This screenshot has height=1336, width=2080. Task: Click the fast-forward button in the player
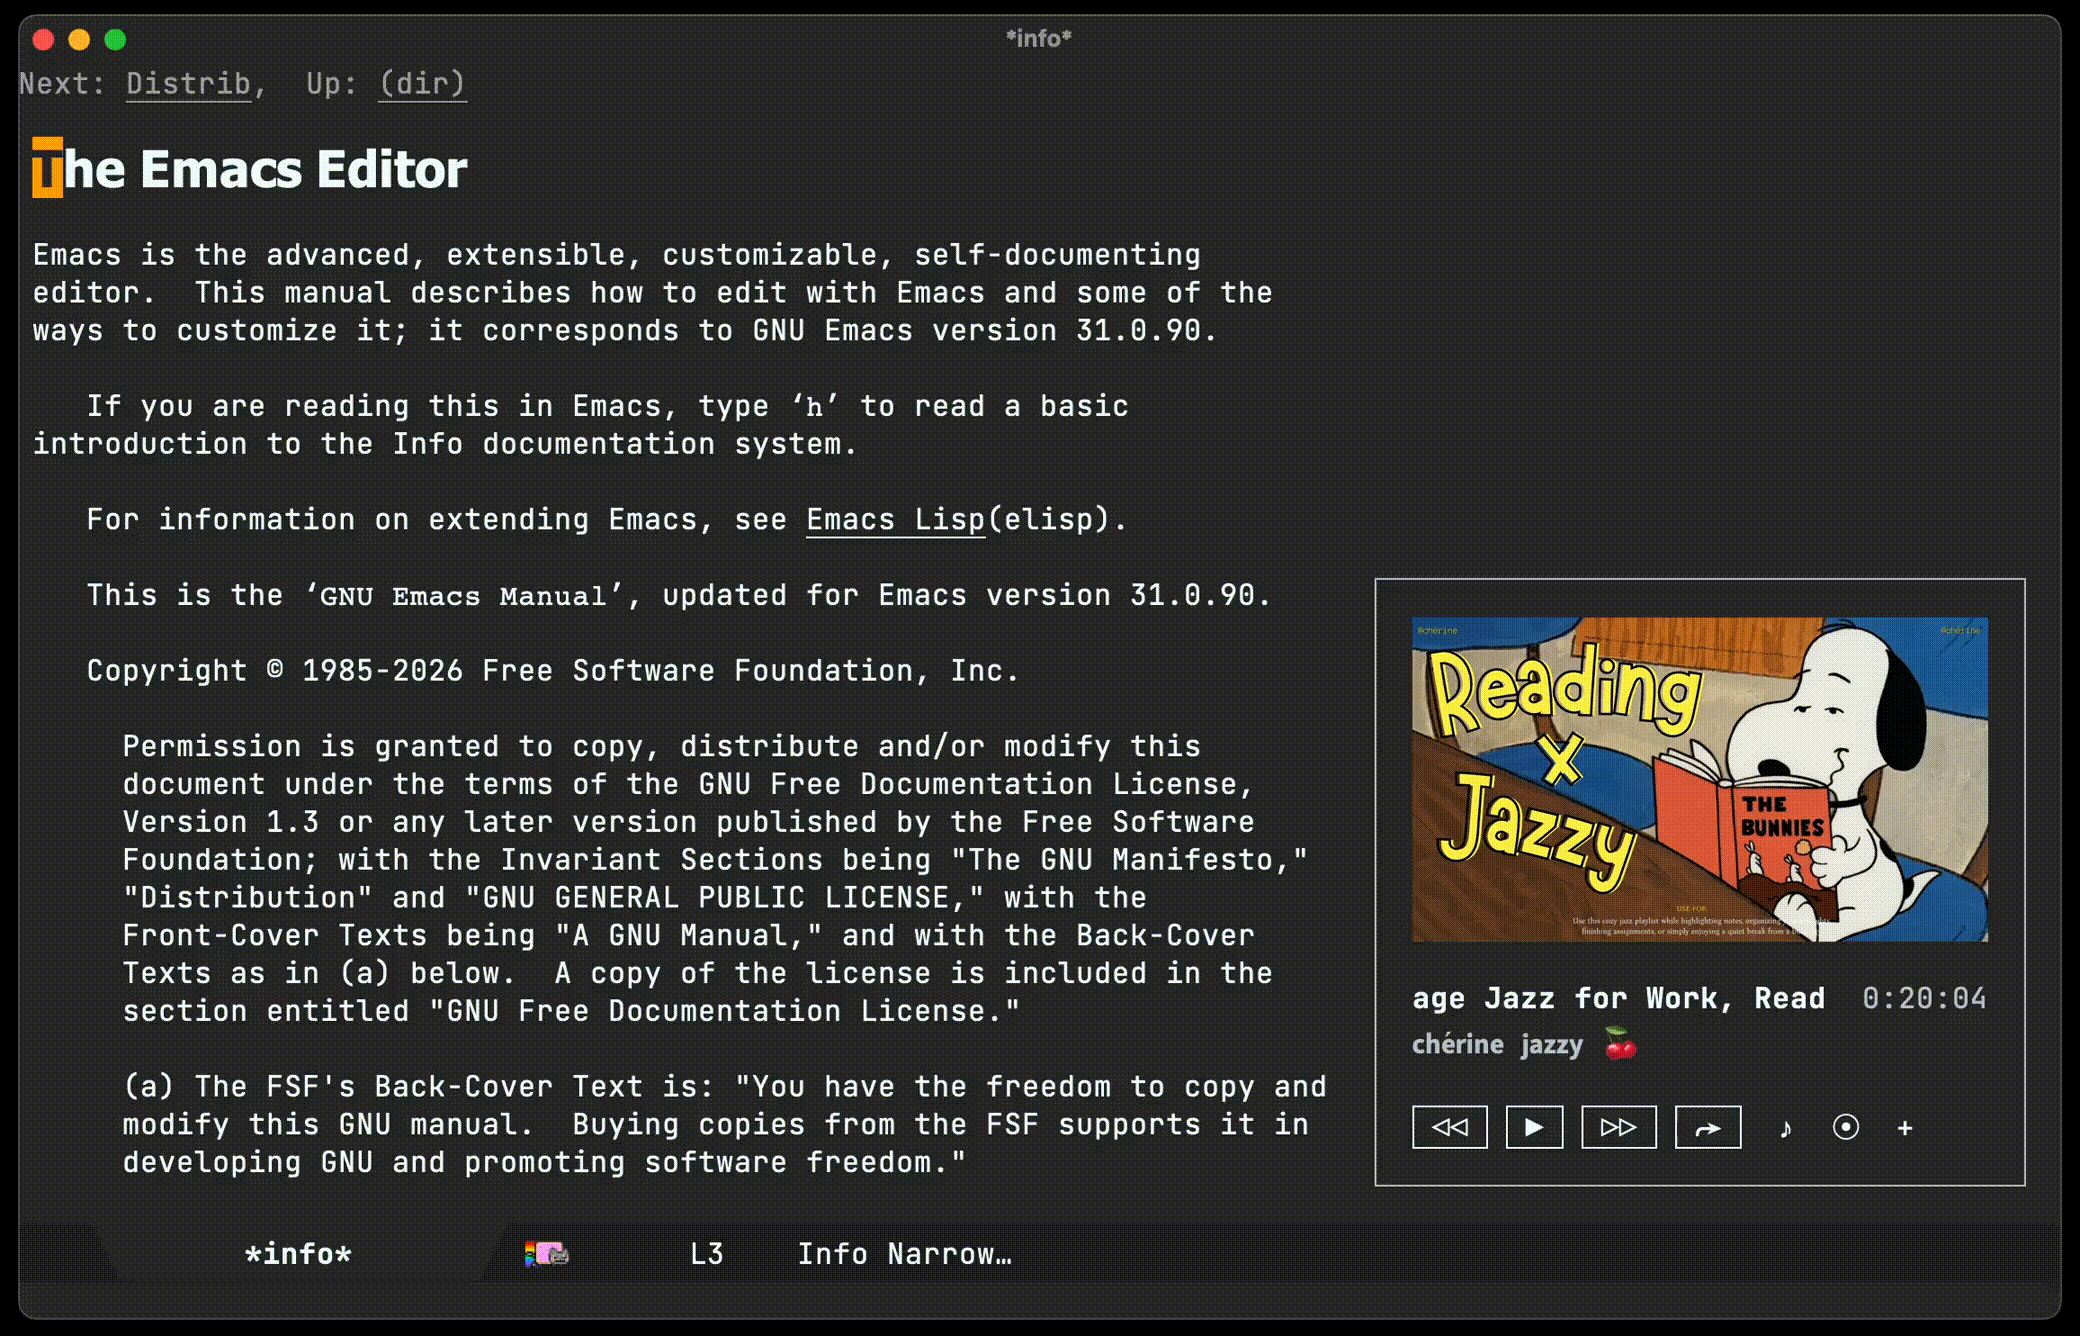tap(1618, 1127)
